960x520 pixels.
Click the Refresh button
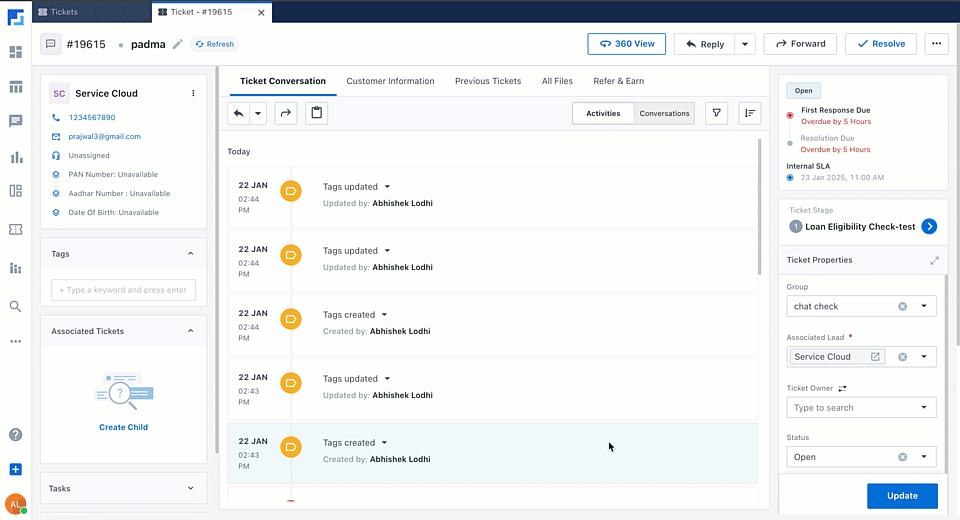tap(214, 44)
